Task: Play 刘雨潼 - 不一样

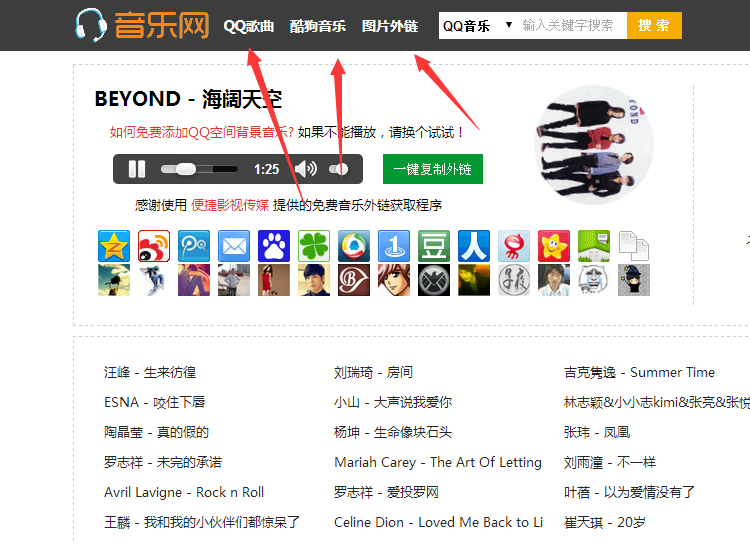Action: 610,462
